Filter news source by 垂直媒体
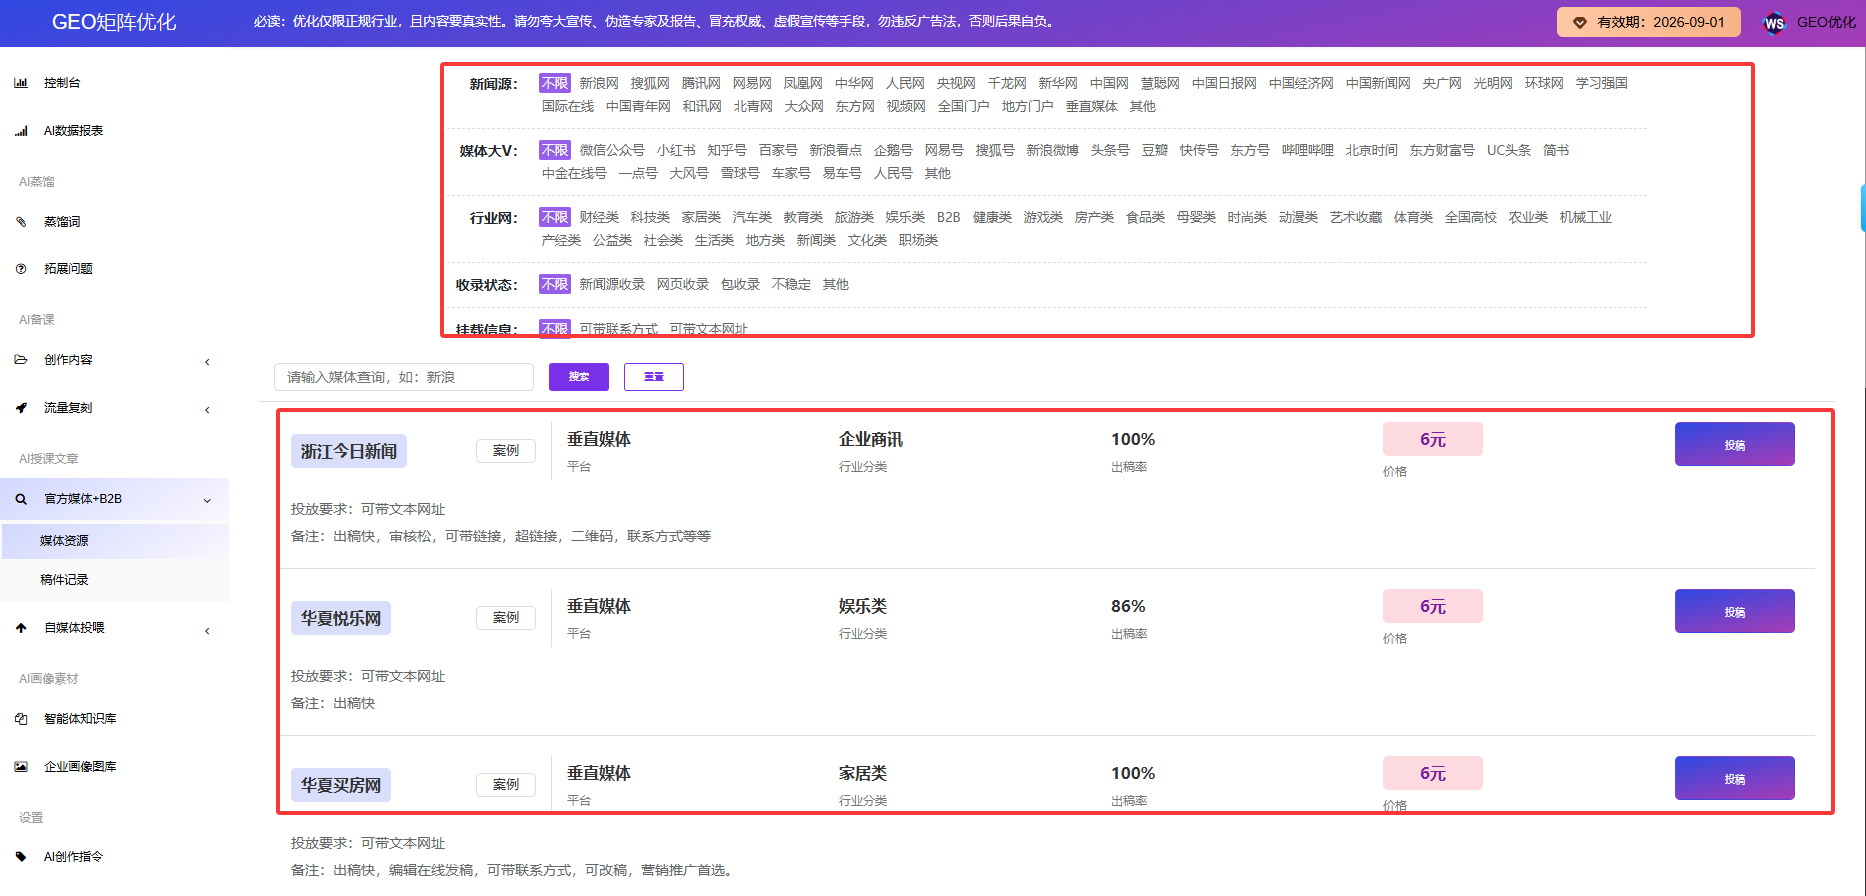The height and width of the screenshot is (896, 1866). pos(1091,106)
